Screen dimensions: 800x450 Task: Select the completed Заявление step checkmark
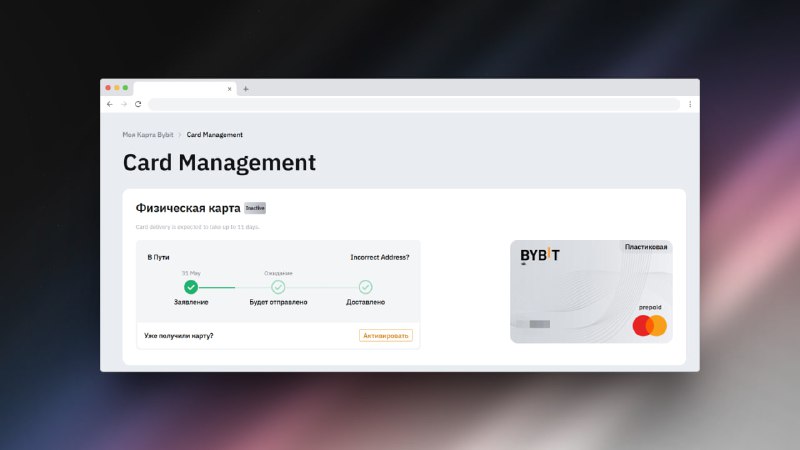point(191,287)
